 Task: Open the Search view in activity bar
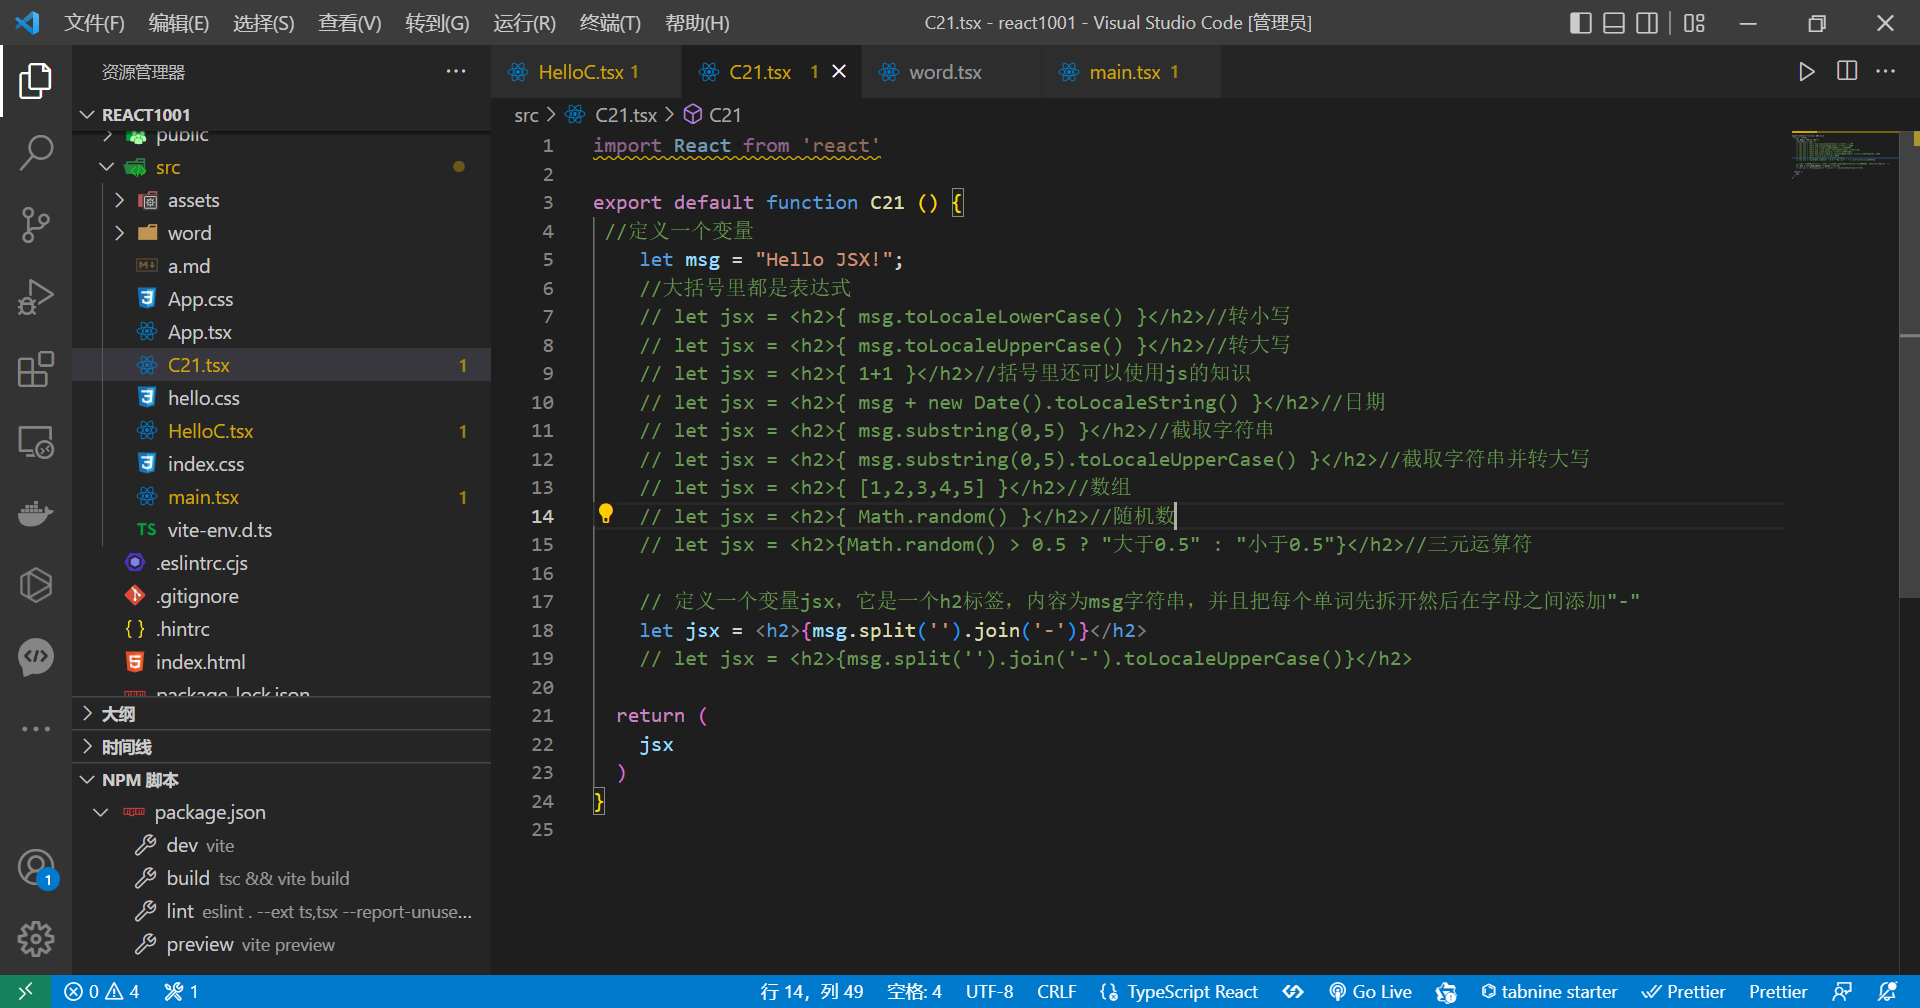coord(36,153)
